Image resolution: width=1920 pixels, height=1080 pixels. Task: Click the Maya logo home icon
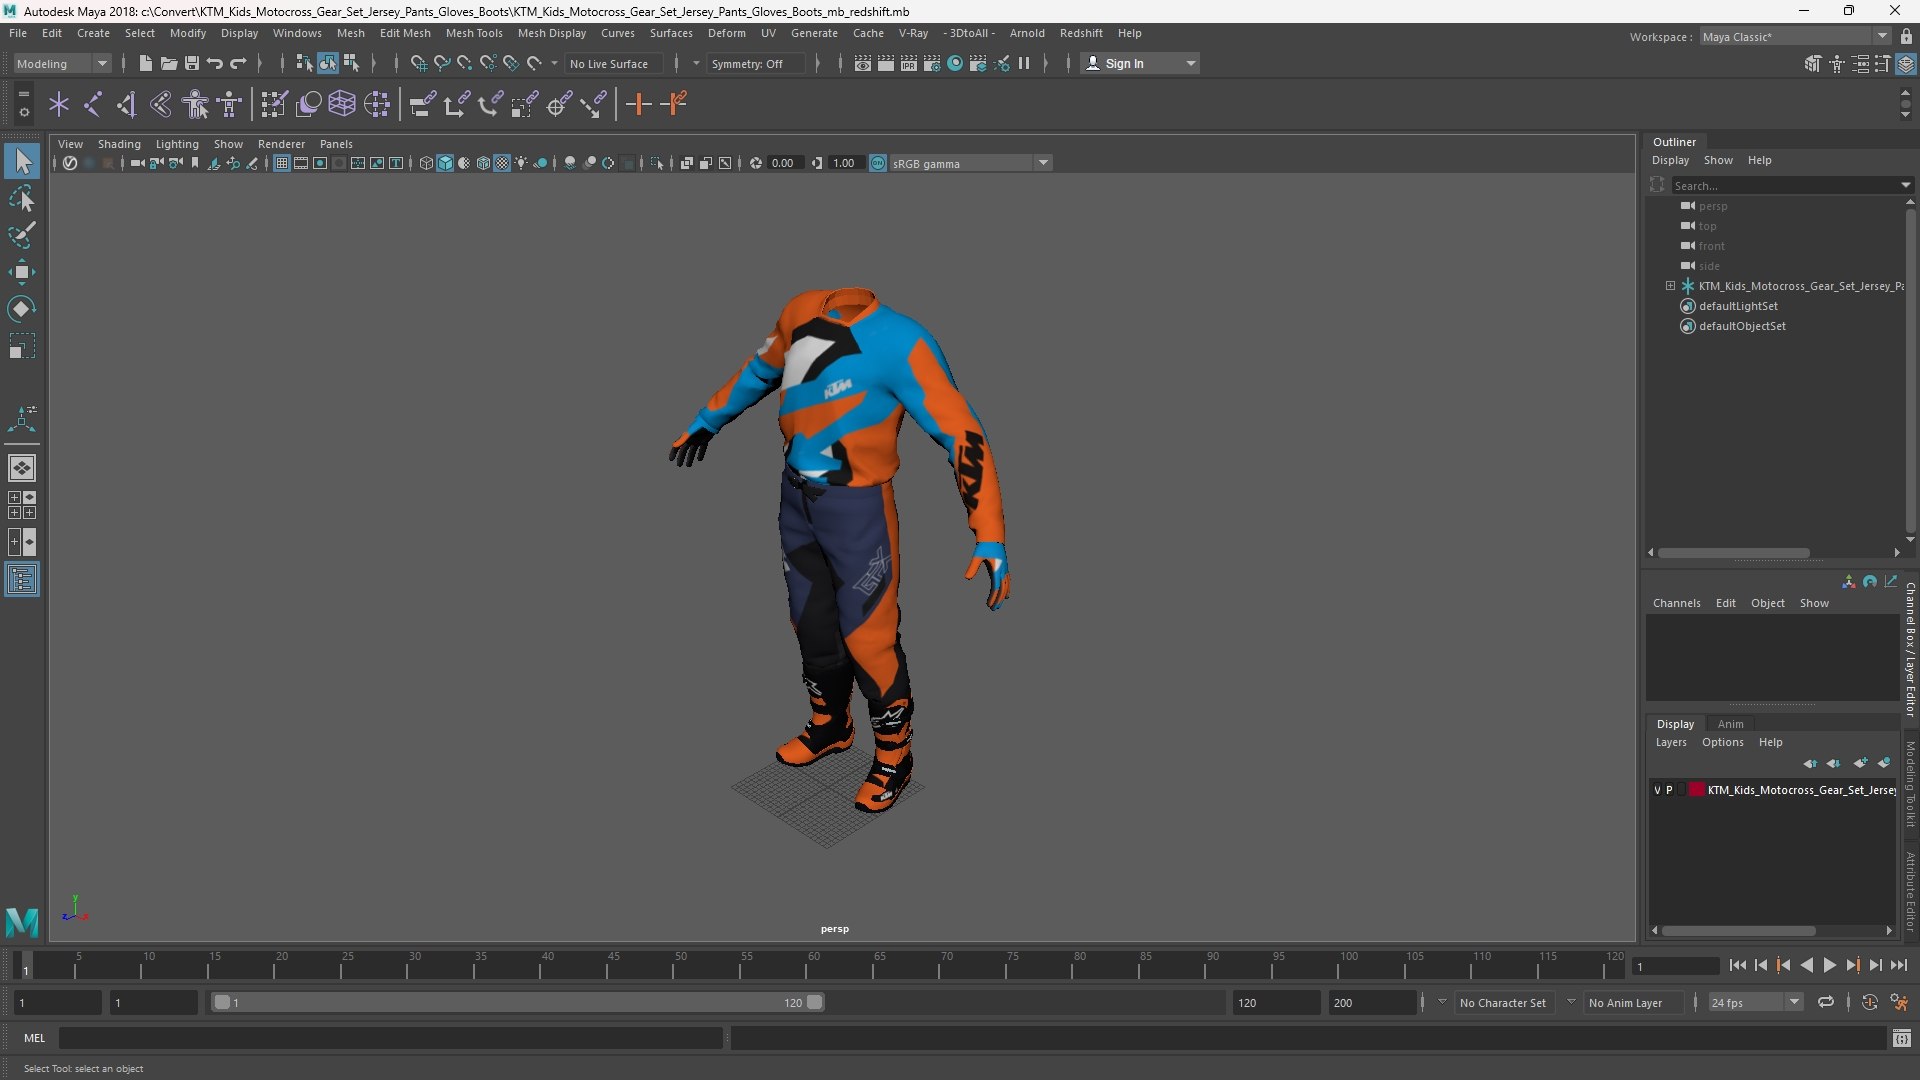click(22, 921)
